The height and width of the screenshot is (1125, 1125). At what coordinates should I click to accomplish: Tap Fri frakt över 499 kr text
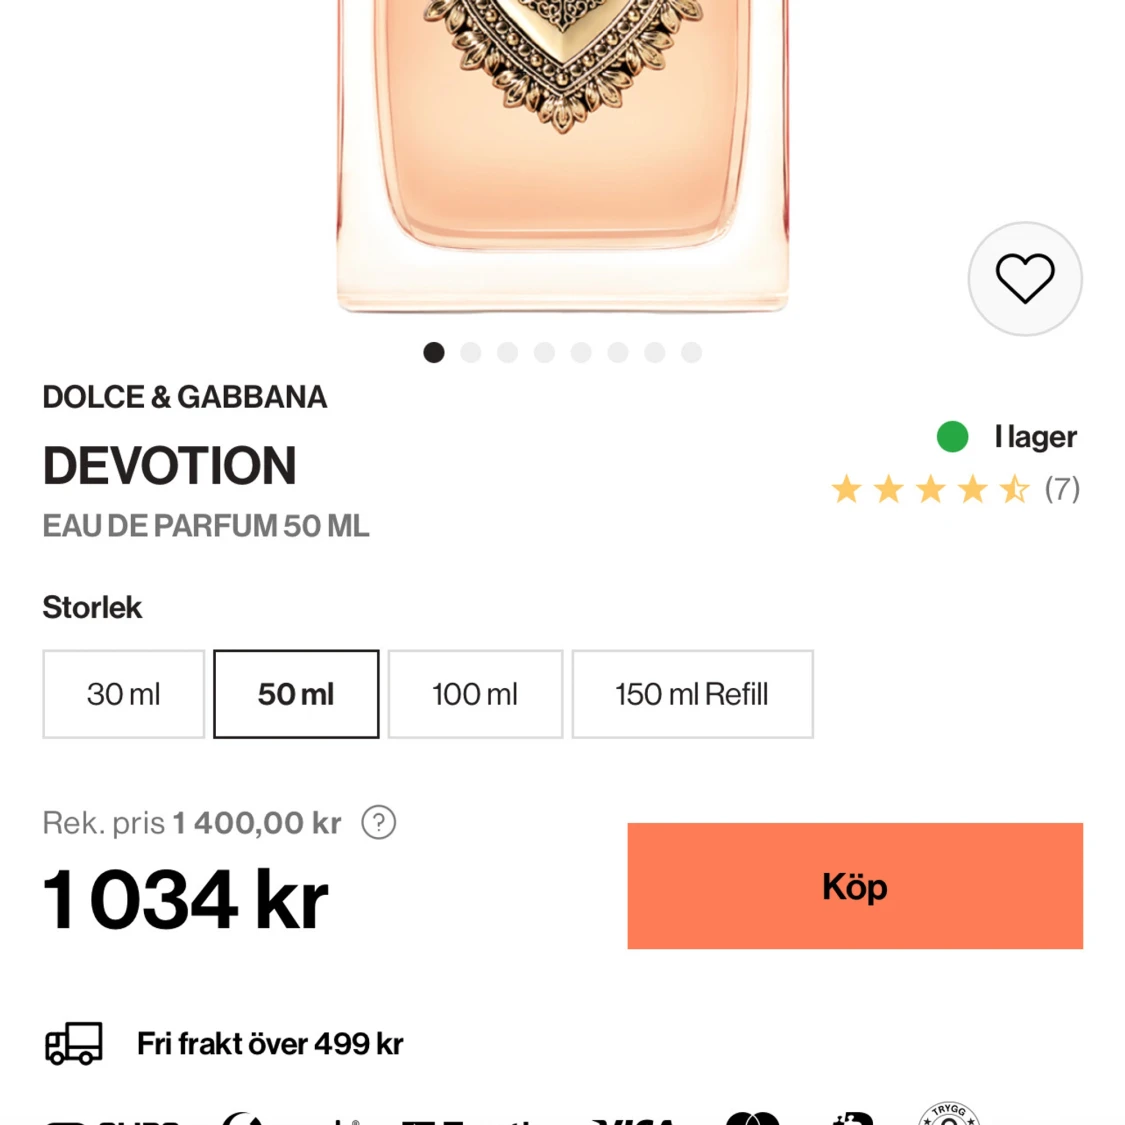(270, 1043)
